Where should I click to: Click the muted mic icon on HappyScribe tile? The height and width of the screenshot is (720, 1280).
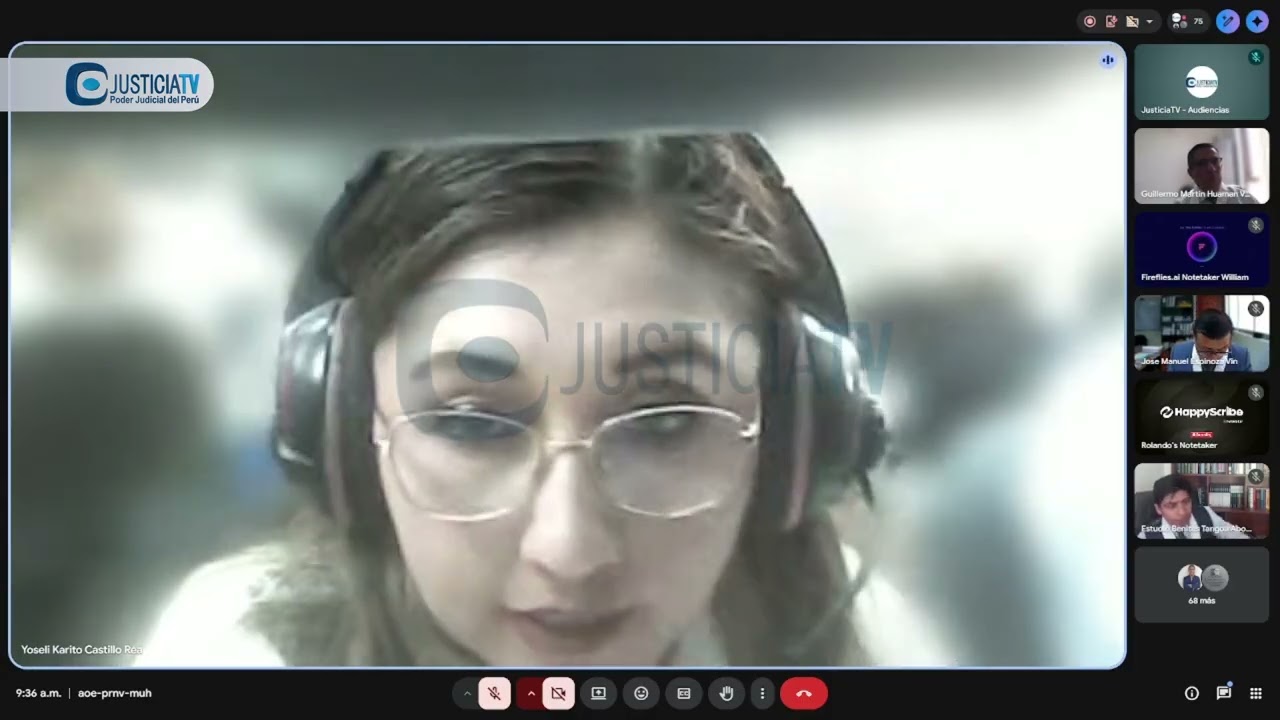click(x=1255, y=393)
